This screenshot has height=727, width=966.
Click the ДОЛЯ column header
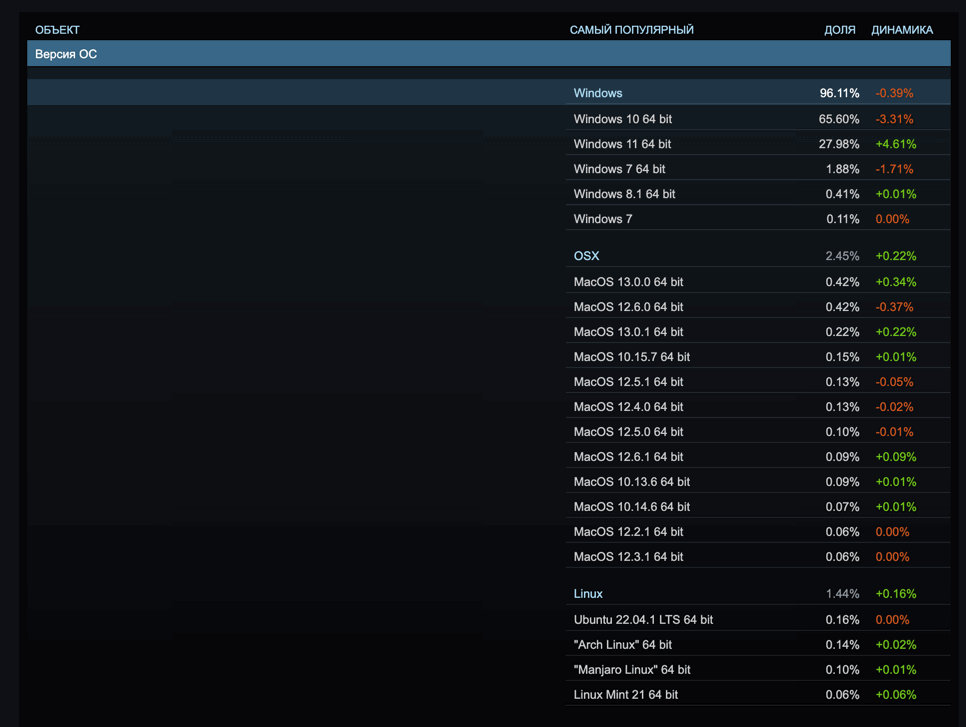coord(840,30)
